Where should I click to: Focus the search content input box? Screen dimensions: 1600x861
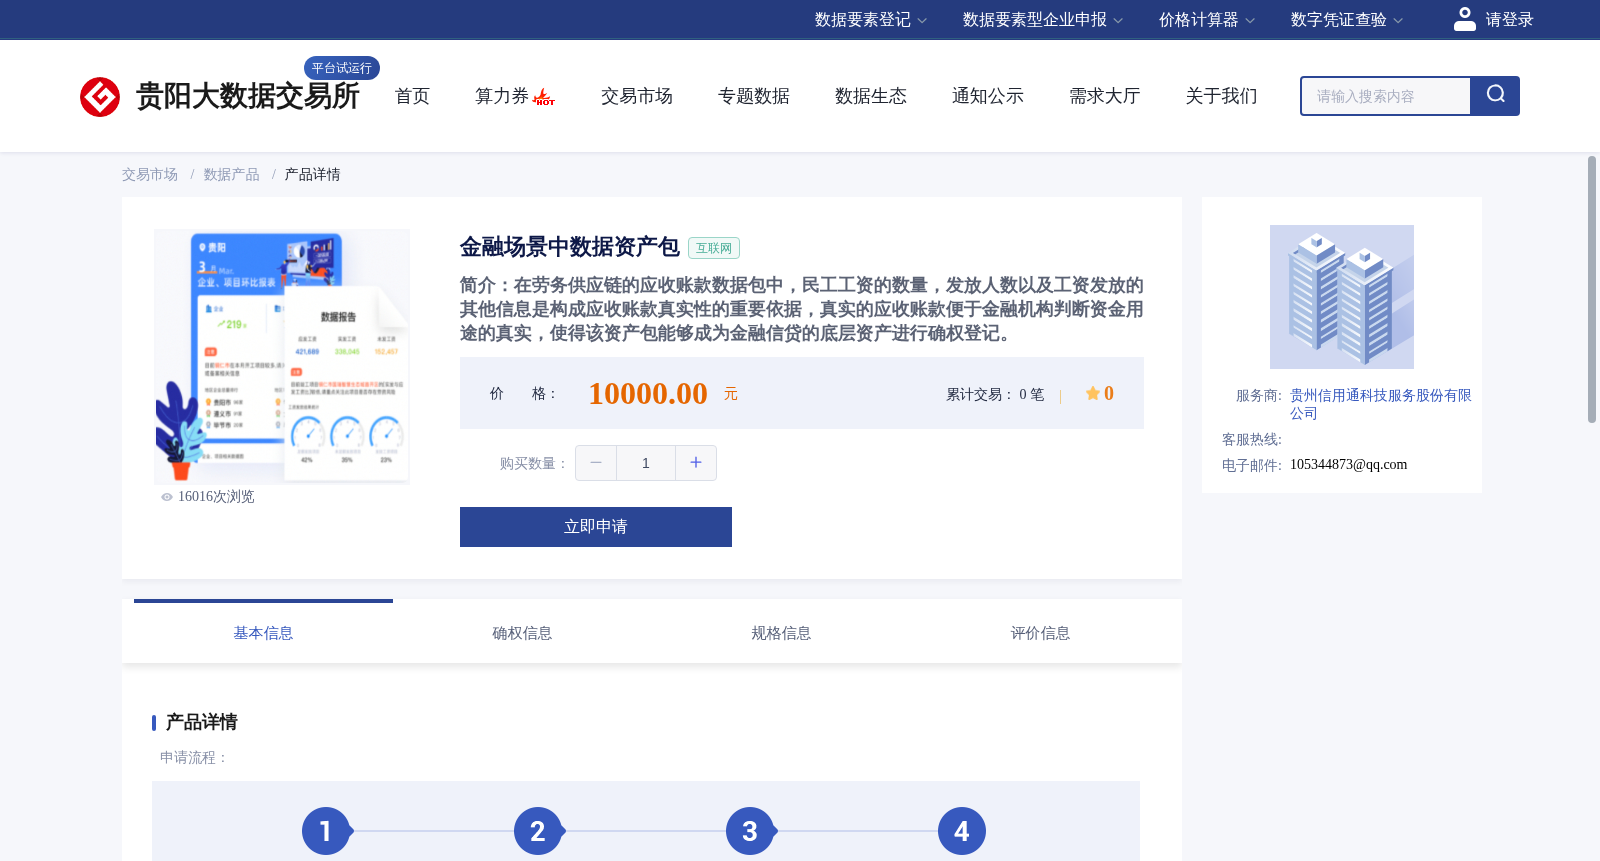1386,96
